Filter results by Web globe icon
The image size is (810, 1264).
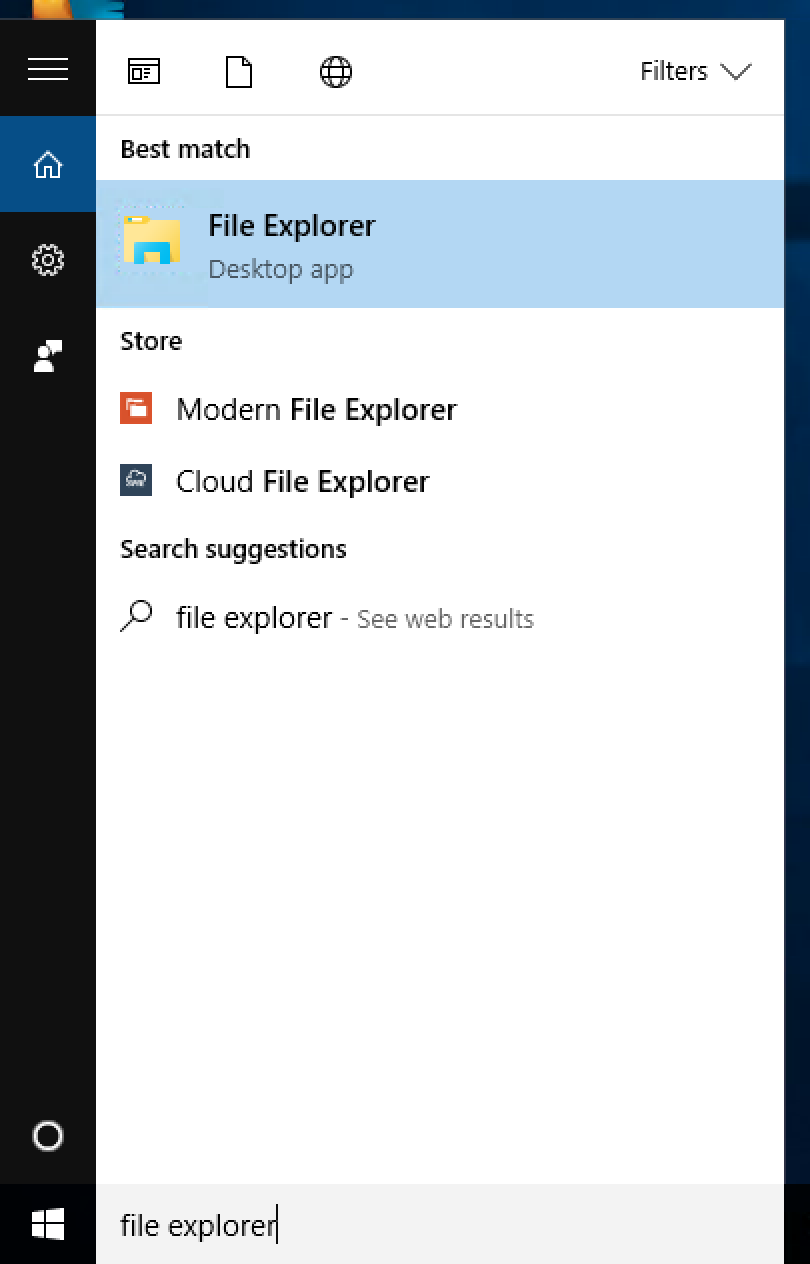click(x=336, y=71)
